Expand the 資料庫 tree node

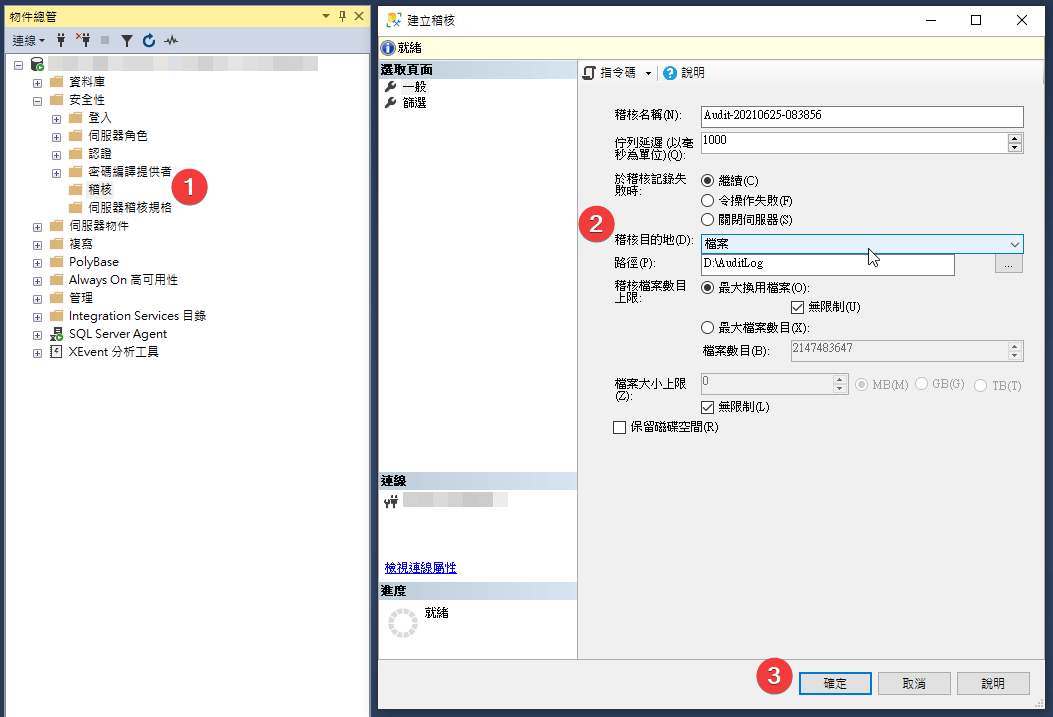38,82
